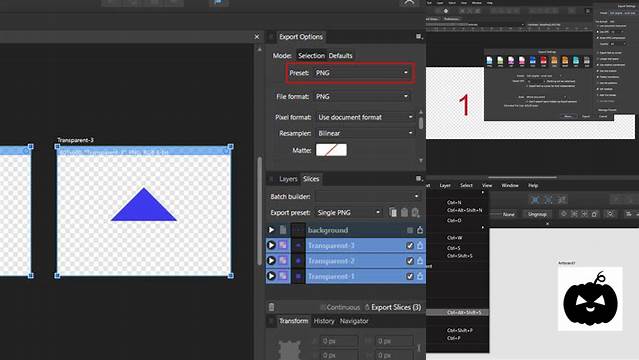
Task: Open the Export Options panel menu icon
Action: tap(419, 37)
